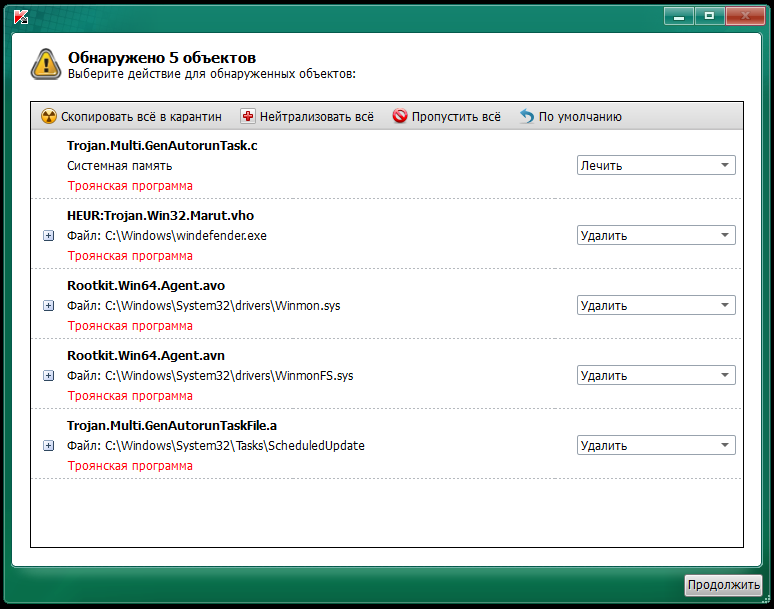The width and height of the screenshot is (776, 609).
Task: Open action dropdown for Trojan.Multi.GenAutorunTask.c
Action: pos(656,166)
